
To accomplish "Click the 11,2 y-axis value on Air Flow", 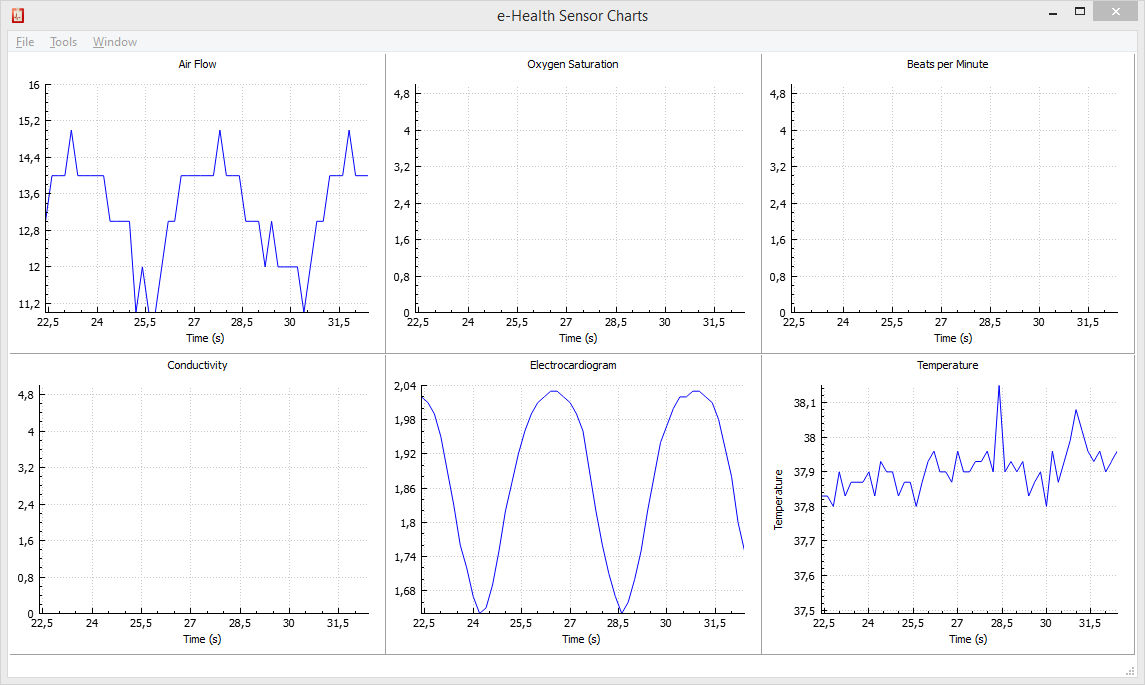I will point(29,304).
